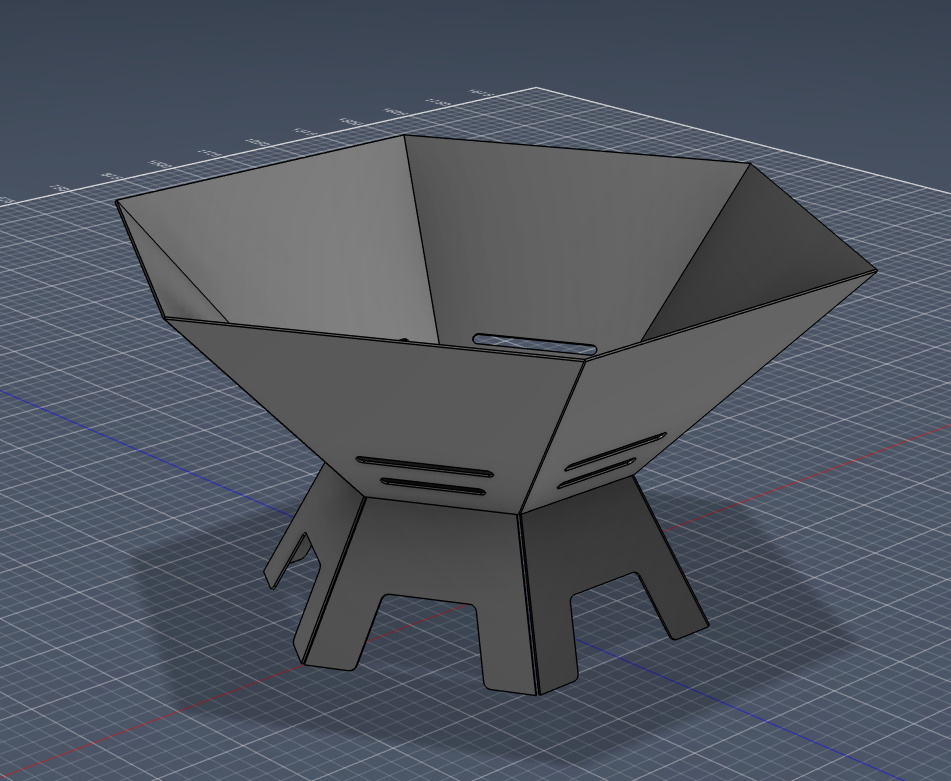Image resolution: width=951 pixels, height=781 pixels.
Task: Select the lower vent slot on the front panel
Action: [433, 486]
